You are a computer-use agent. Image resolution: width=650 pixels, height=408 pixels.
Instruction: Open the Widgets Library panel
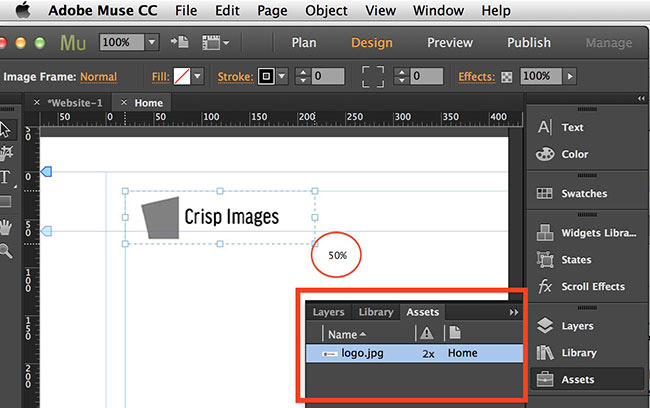point(587,233)
